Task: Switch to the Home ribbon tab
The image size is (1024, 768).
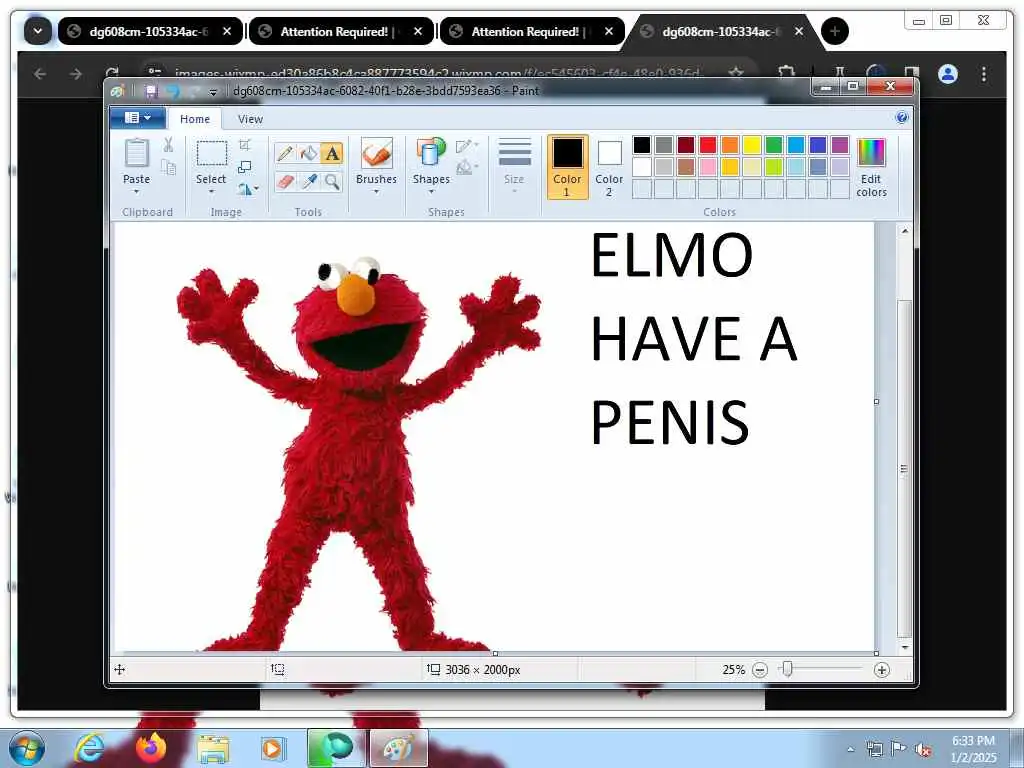Action: [195, 119]
